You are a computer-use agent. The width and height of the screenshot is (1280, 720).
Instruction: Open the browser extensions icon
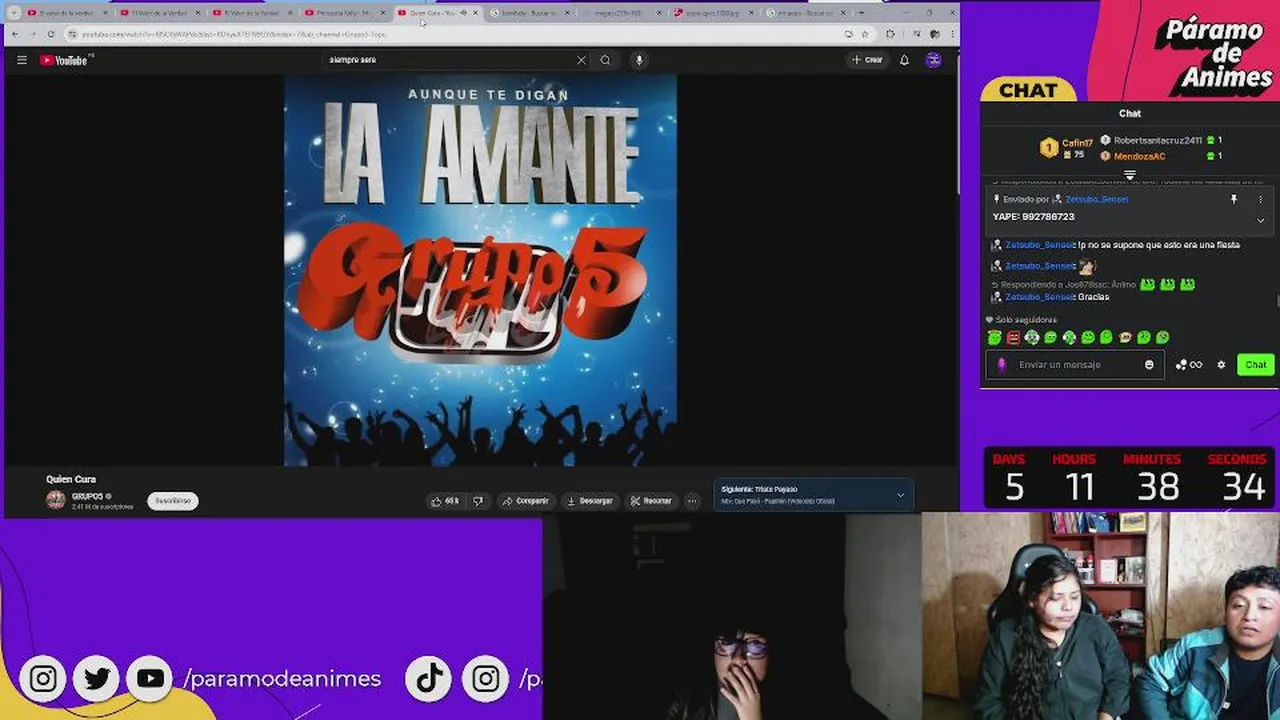pos(890,34)
